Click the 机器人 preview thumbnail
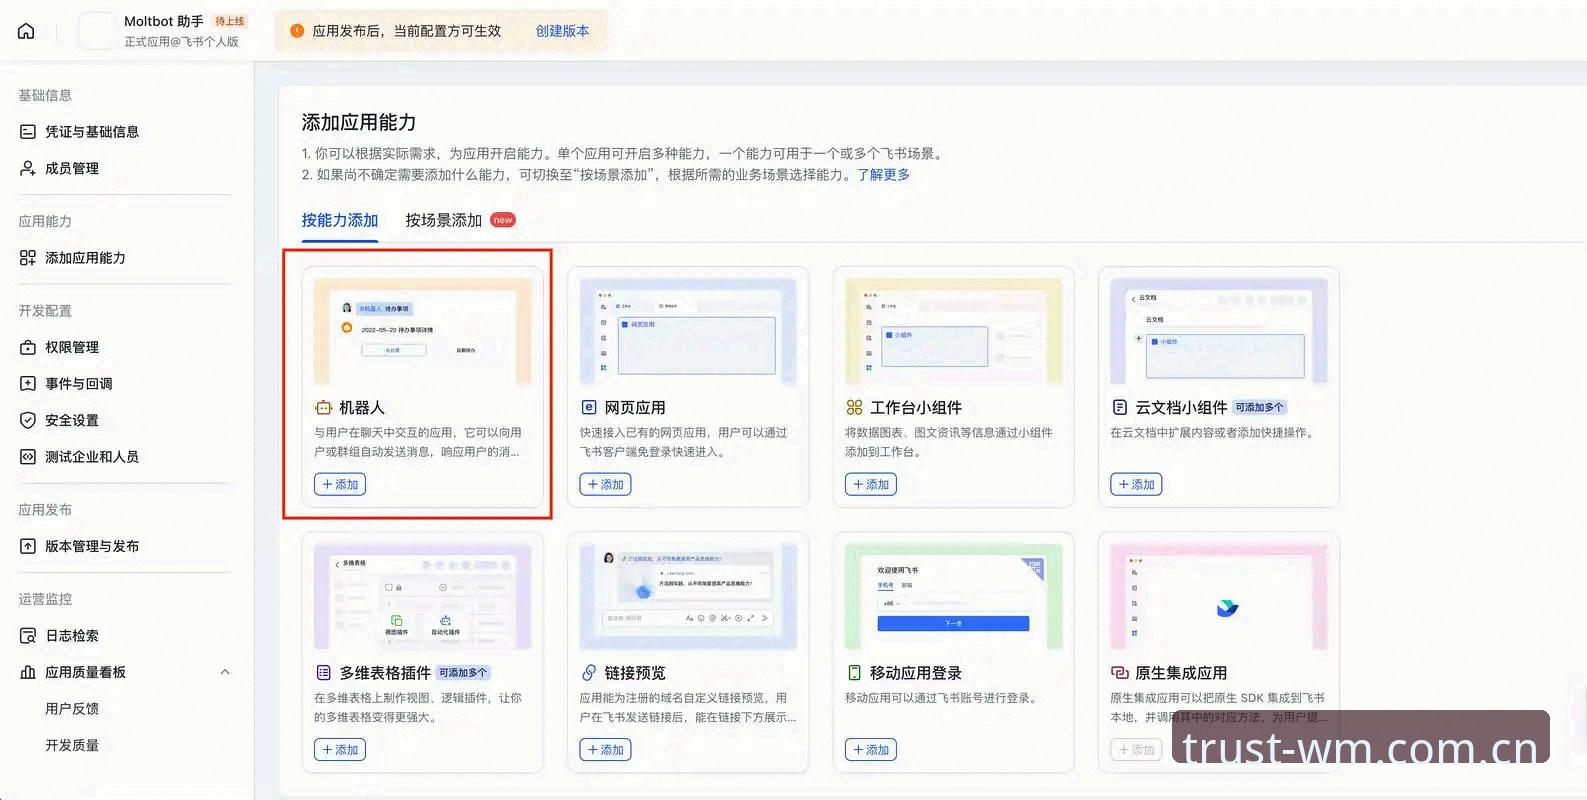Viewport: 1587px width, 800px height. click(423, 332)
